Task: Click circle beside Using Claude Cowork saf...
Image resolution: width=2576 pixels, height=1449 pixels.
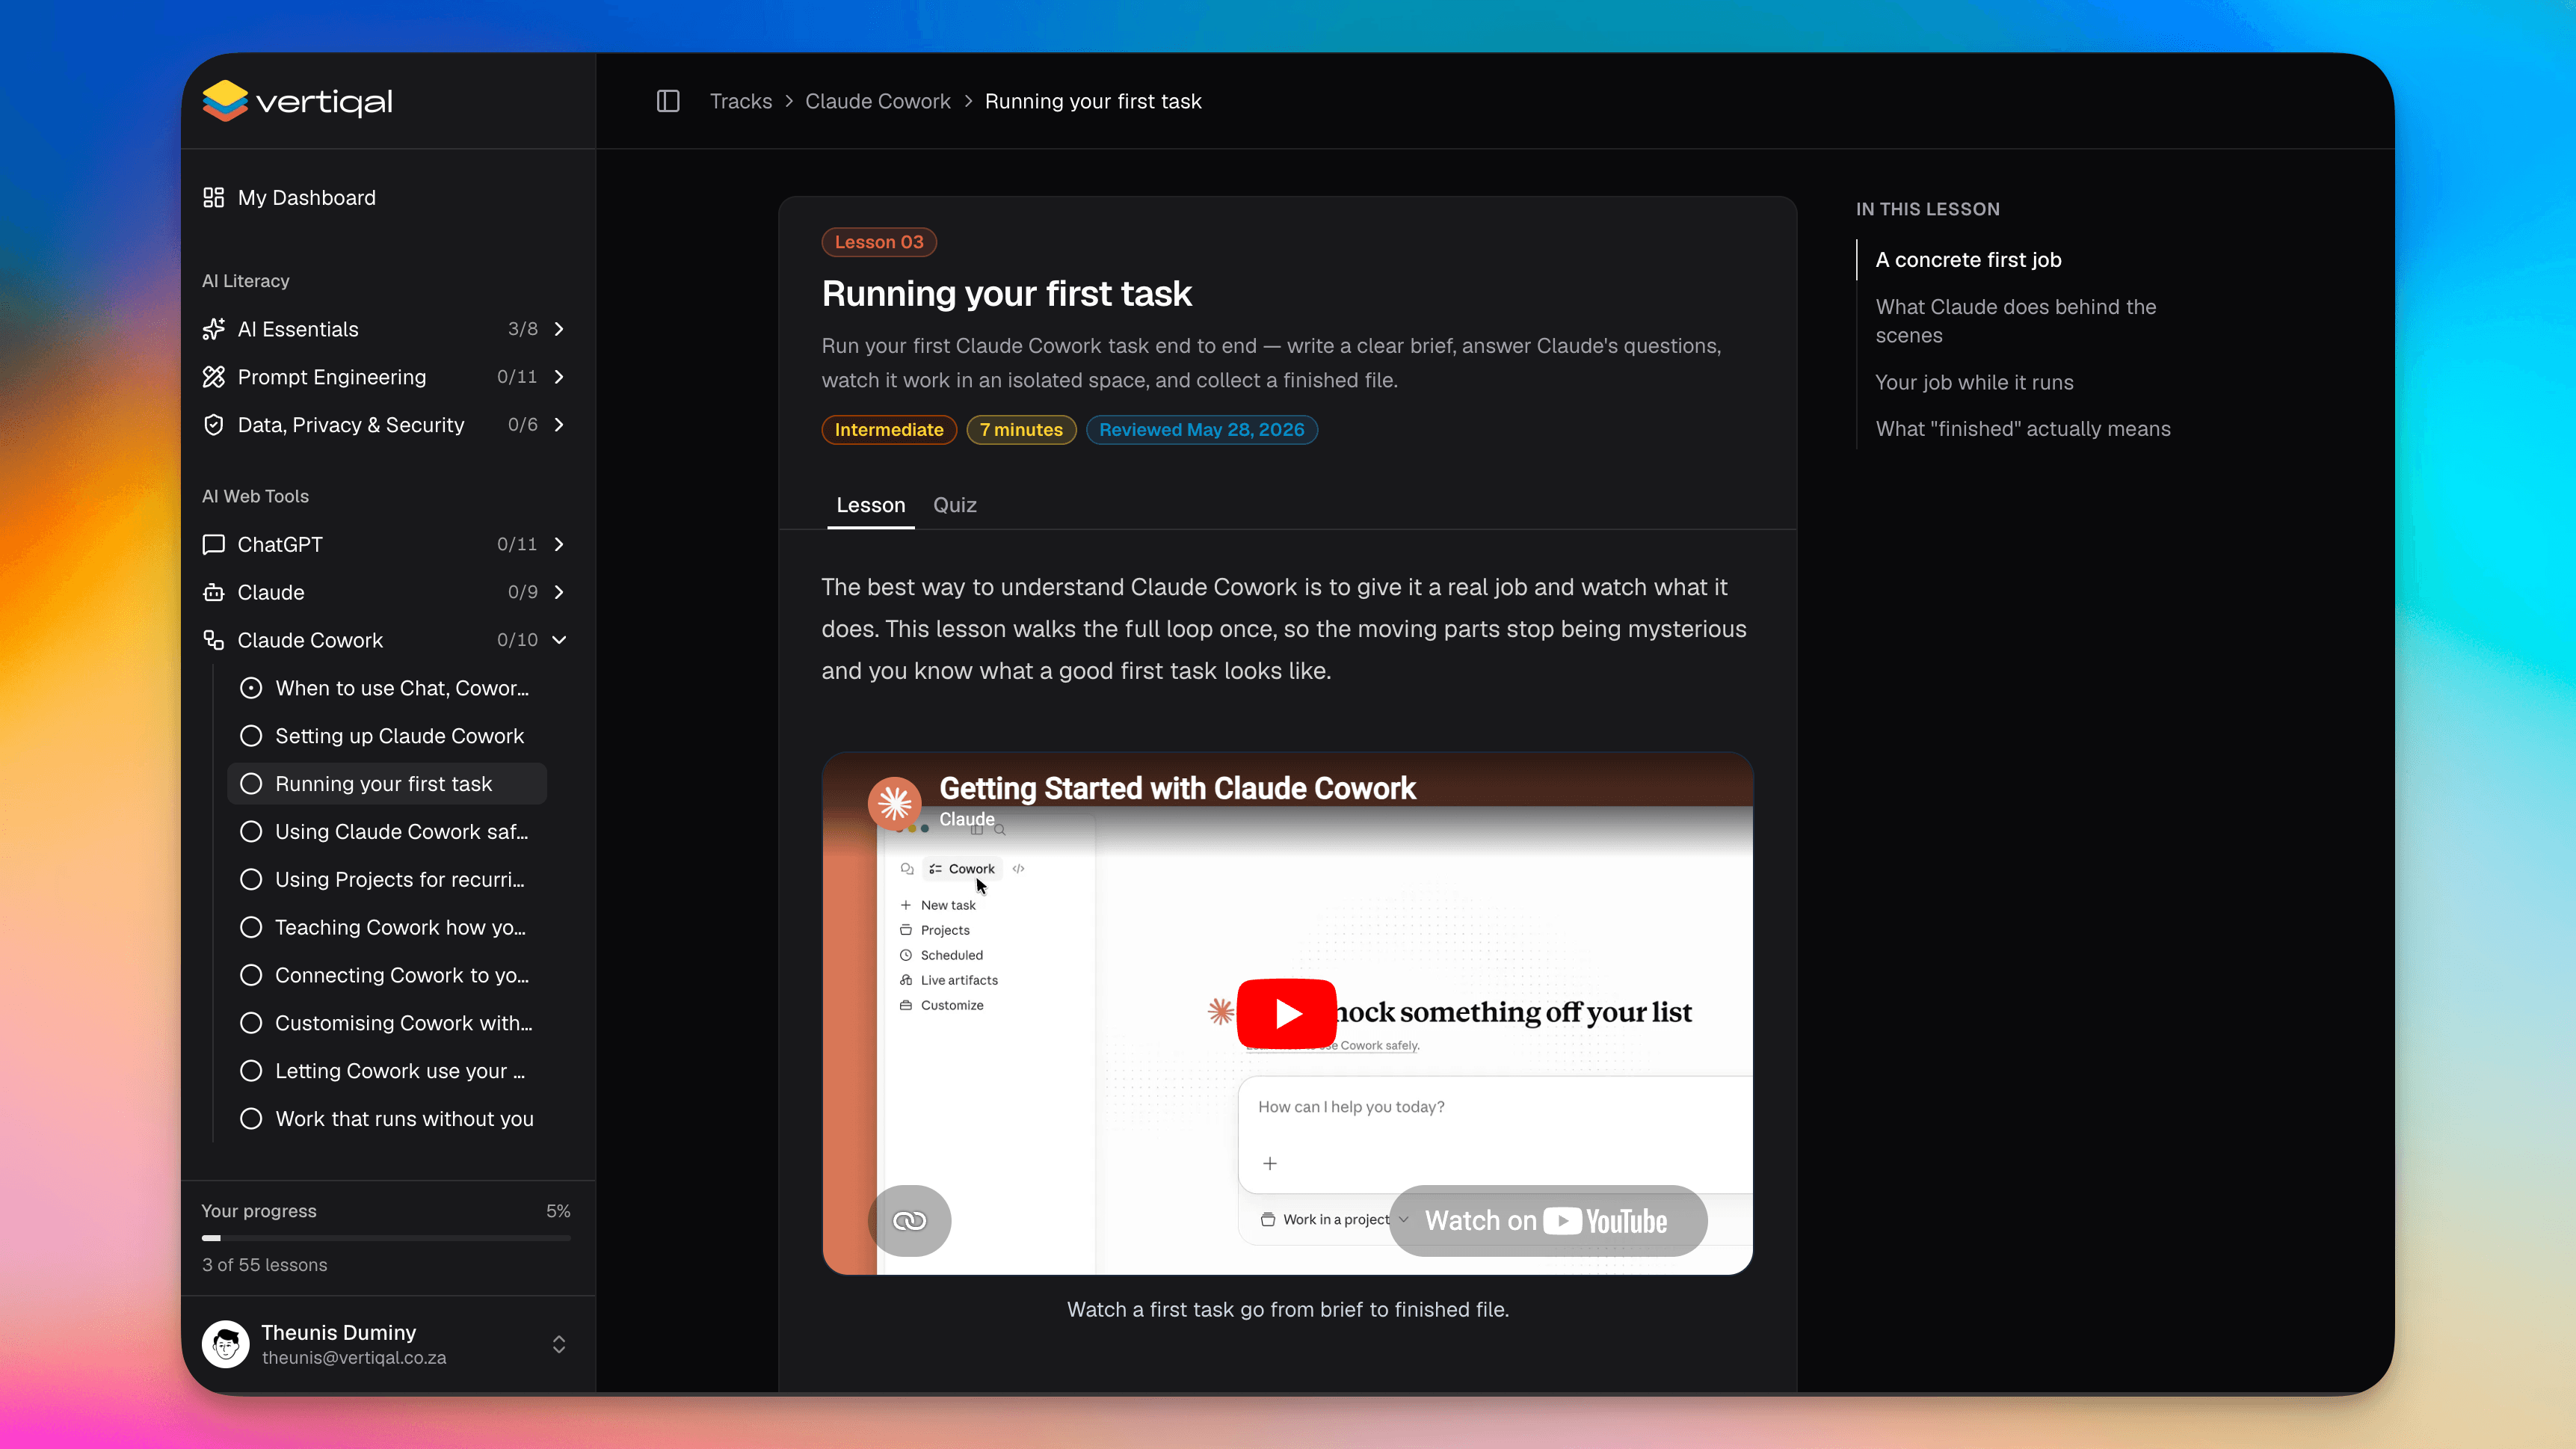Action: [x=251, y=832]
